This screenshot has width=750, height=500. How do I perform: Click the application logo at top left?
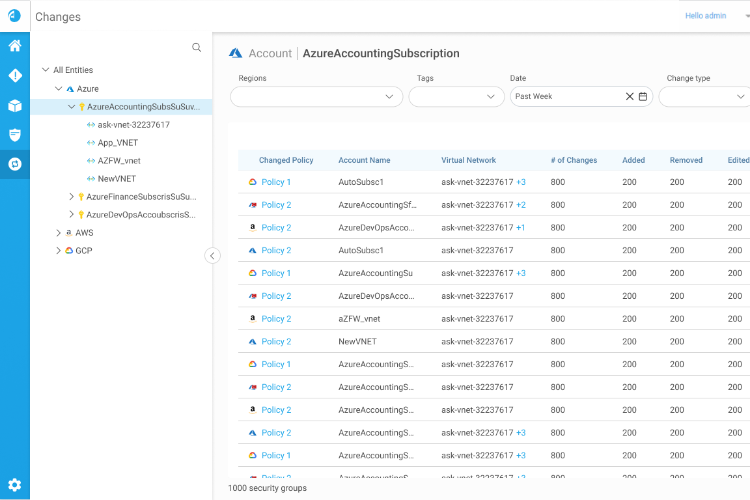tap(15, 16)
